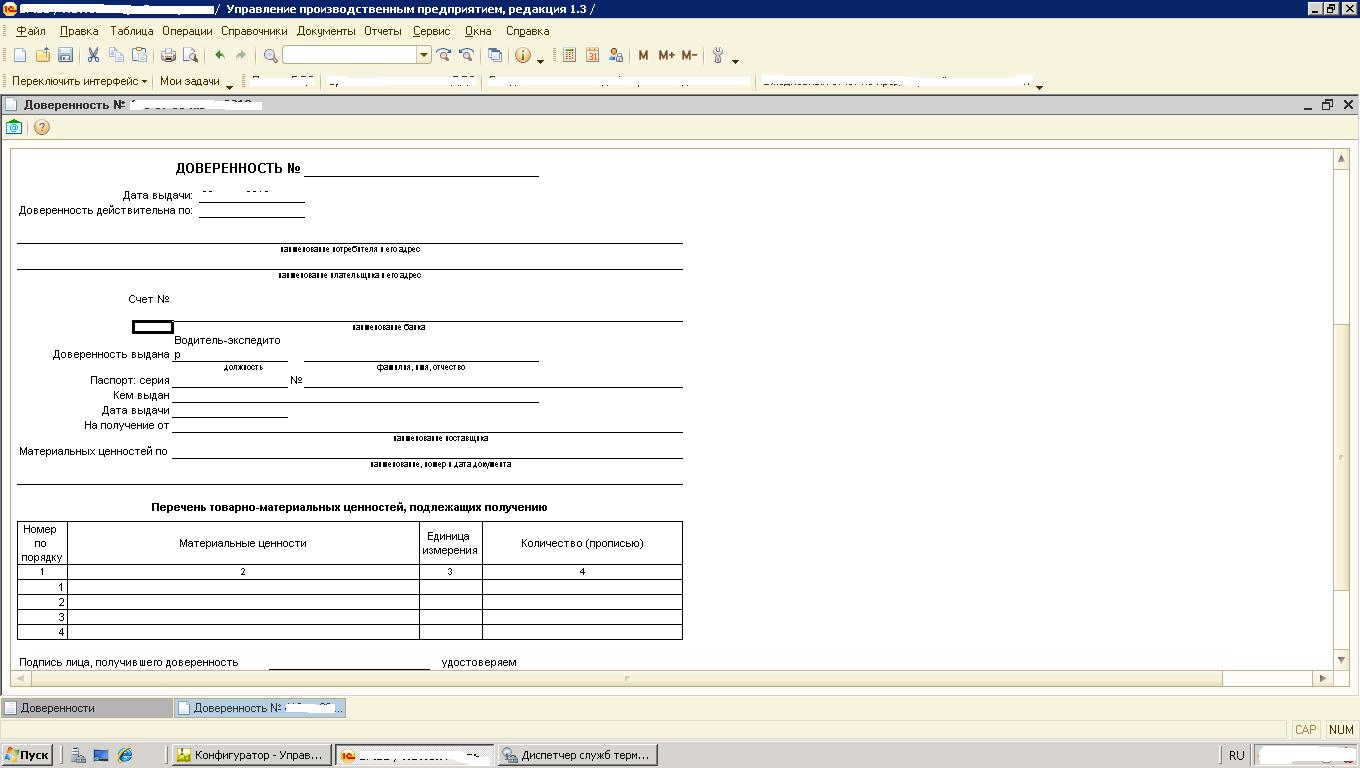Click the M memory button
This screenshot has height=768, width=1360.
pyautogui.click(x=643, y=56)
